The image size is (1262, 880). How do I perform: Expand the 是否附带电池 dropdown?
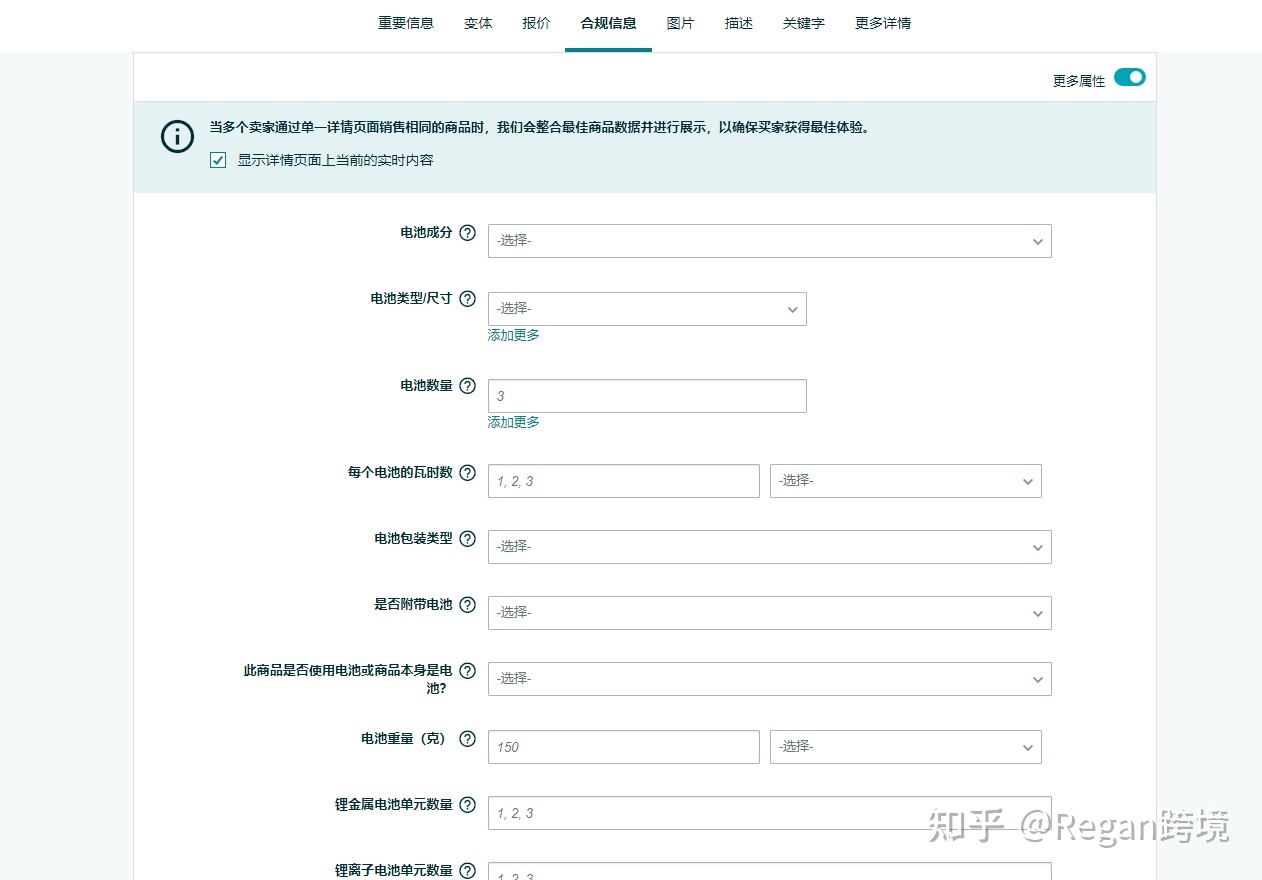pos(769,613)
